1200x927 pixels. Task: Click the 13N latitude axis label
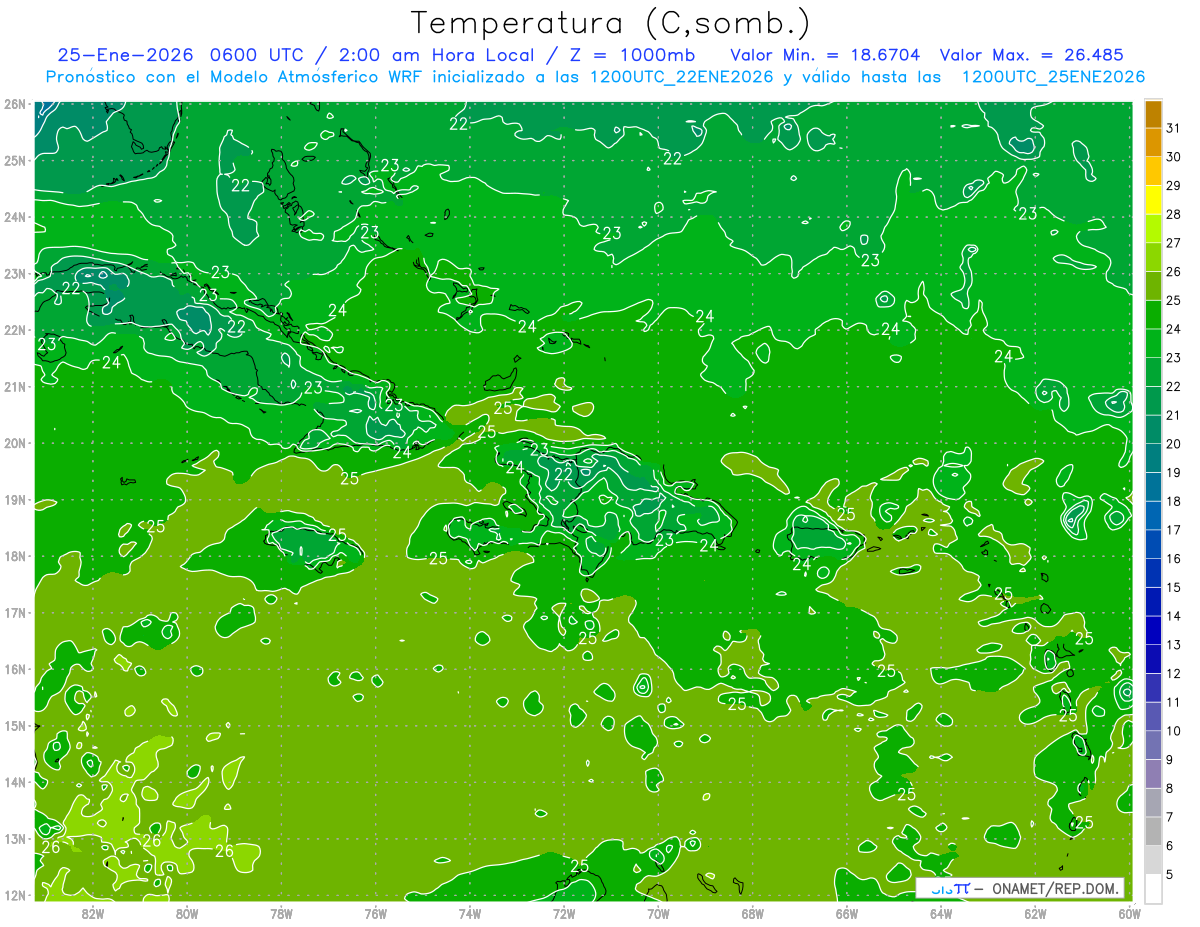(x=15, y=838)
